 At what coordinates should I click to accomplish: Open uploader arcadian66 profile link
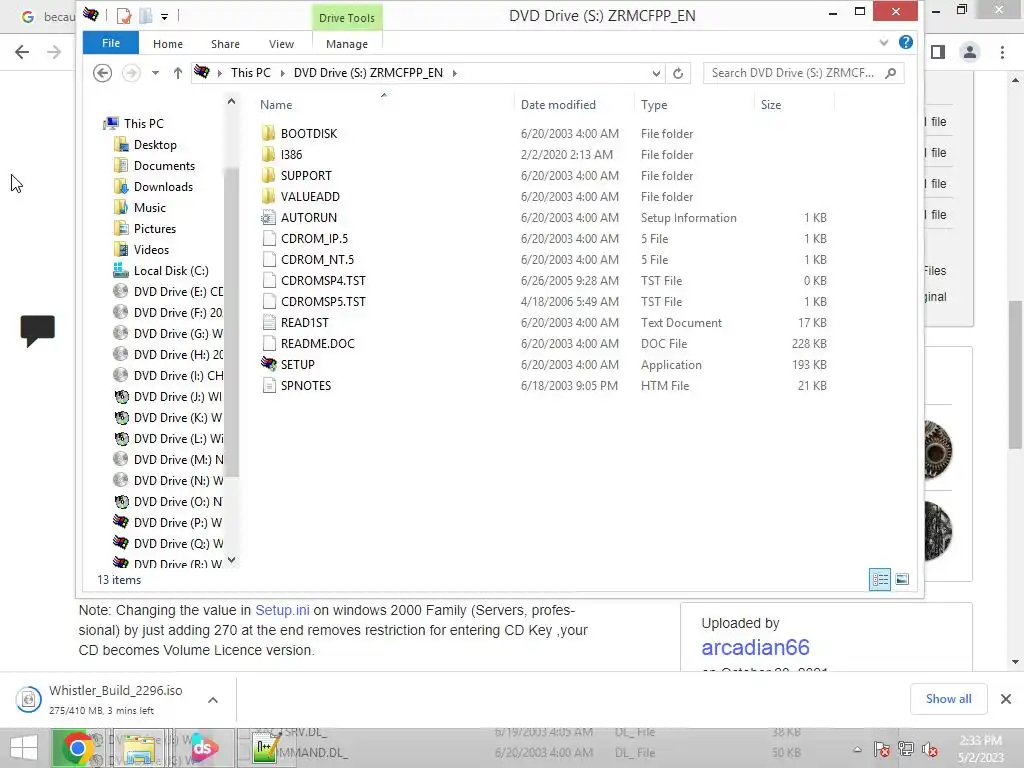click(x=755, y=647)
